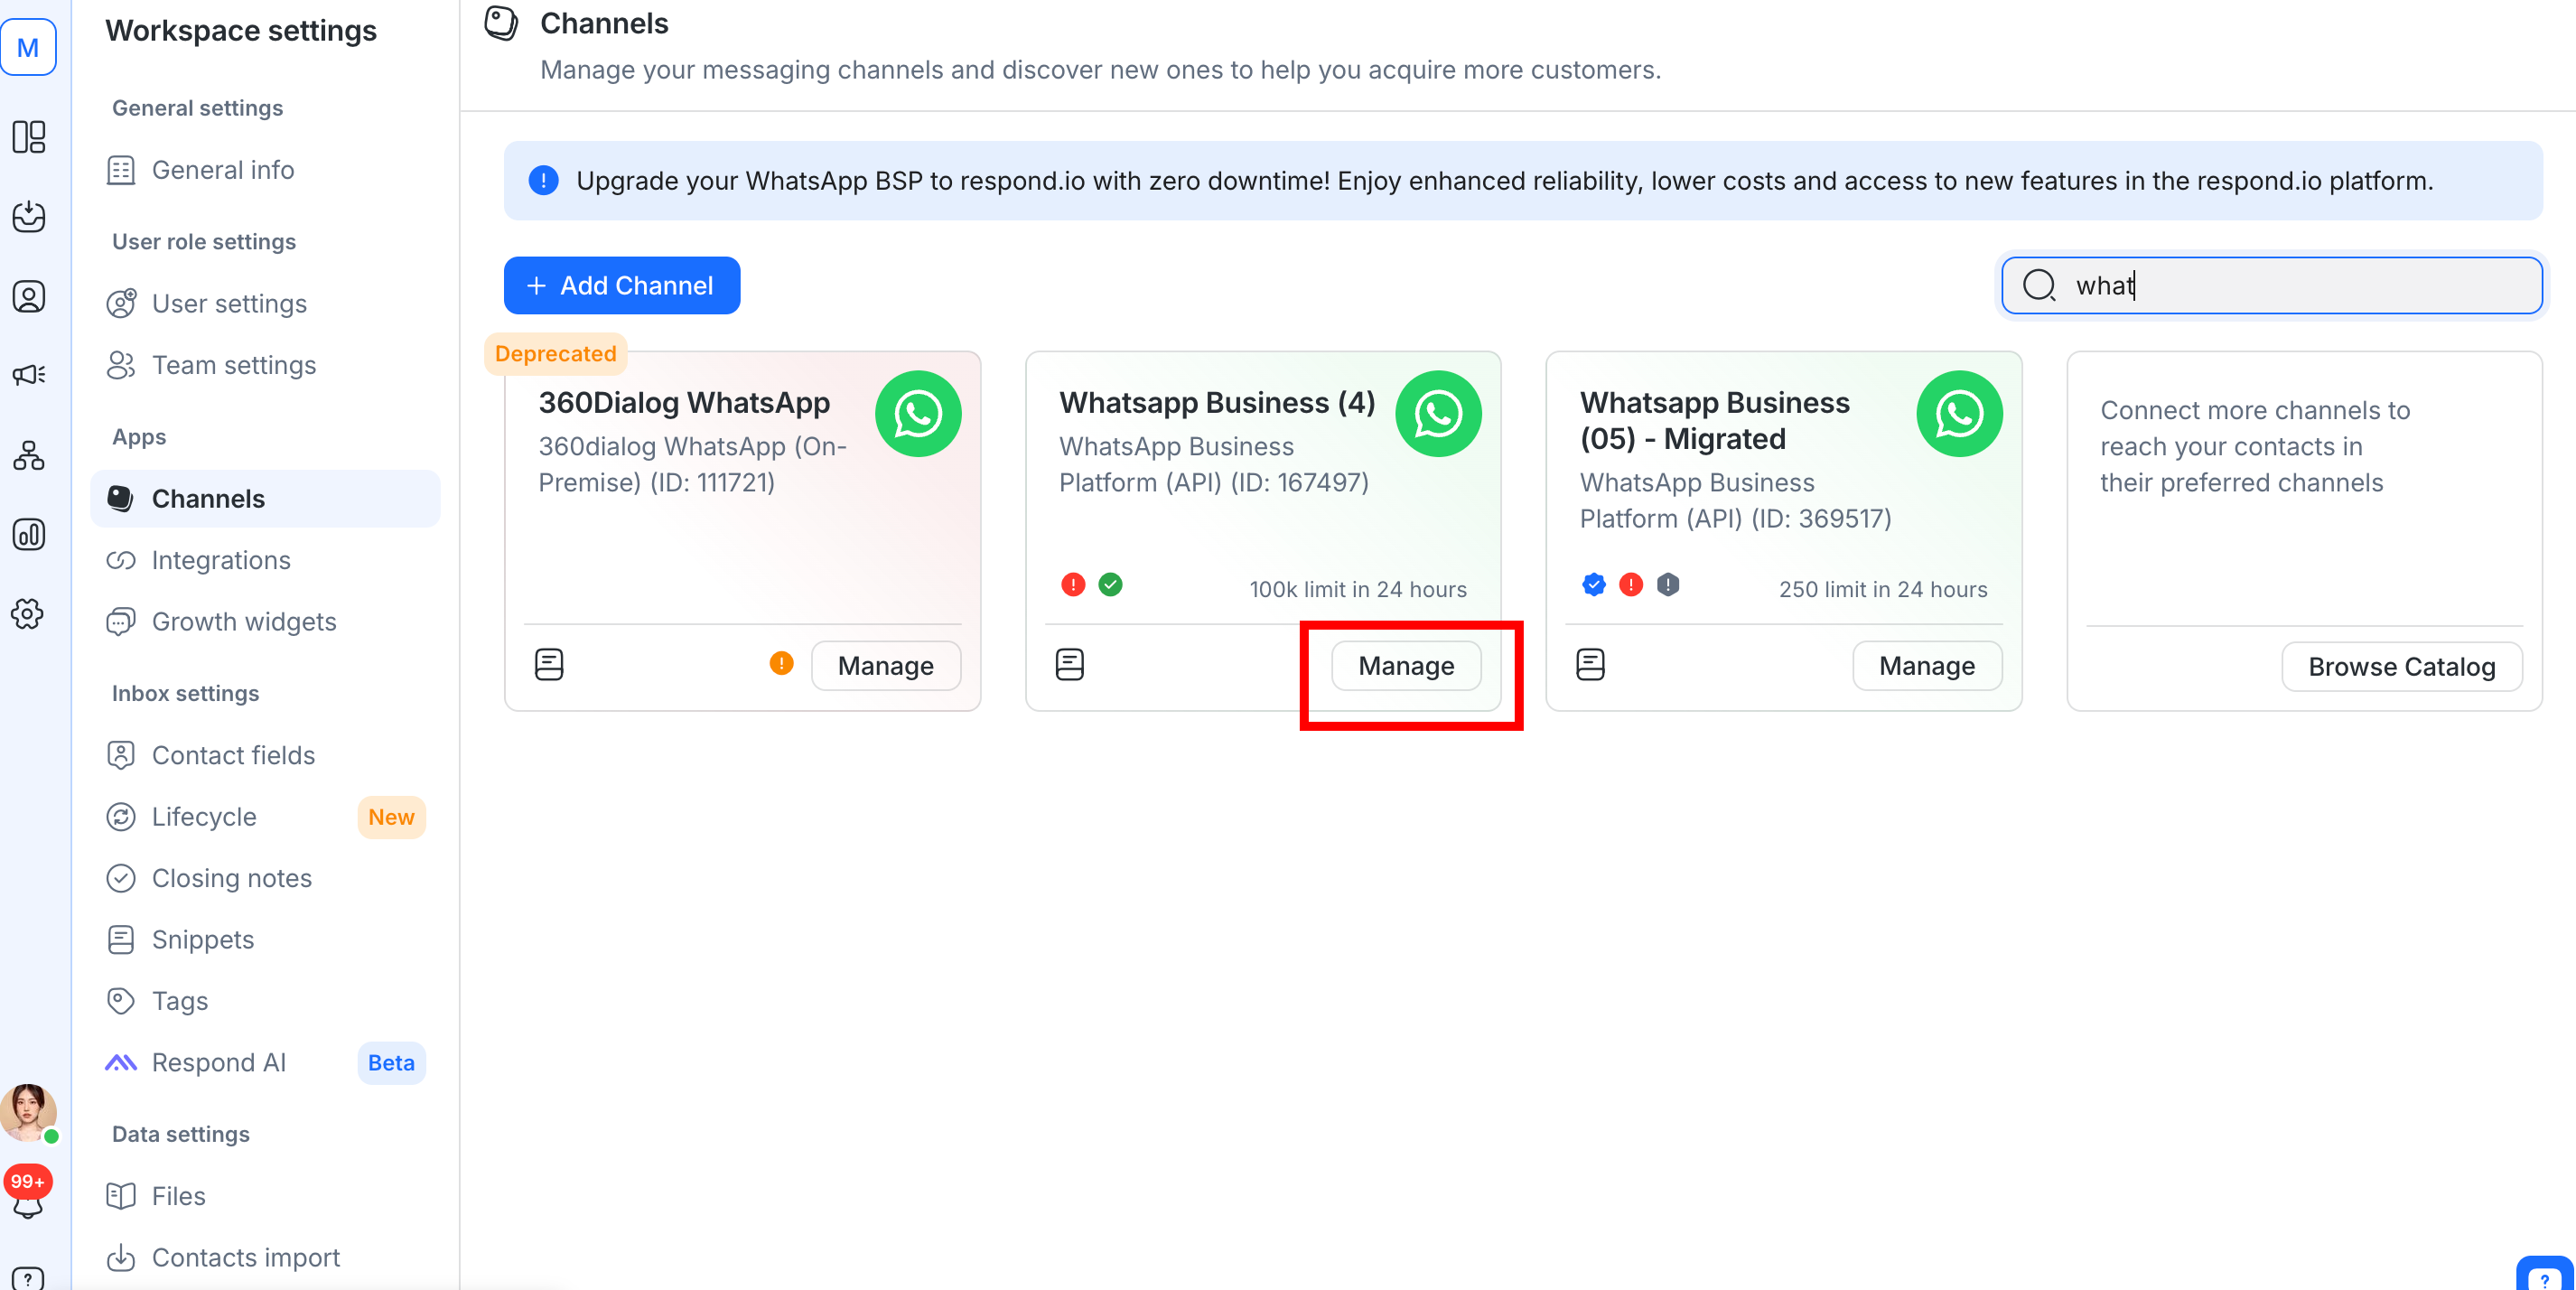The width and height of the screenshot is (2576, 1290).
Task: Open Respond AI beta settings
Action: point(218,1062)
